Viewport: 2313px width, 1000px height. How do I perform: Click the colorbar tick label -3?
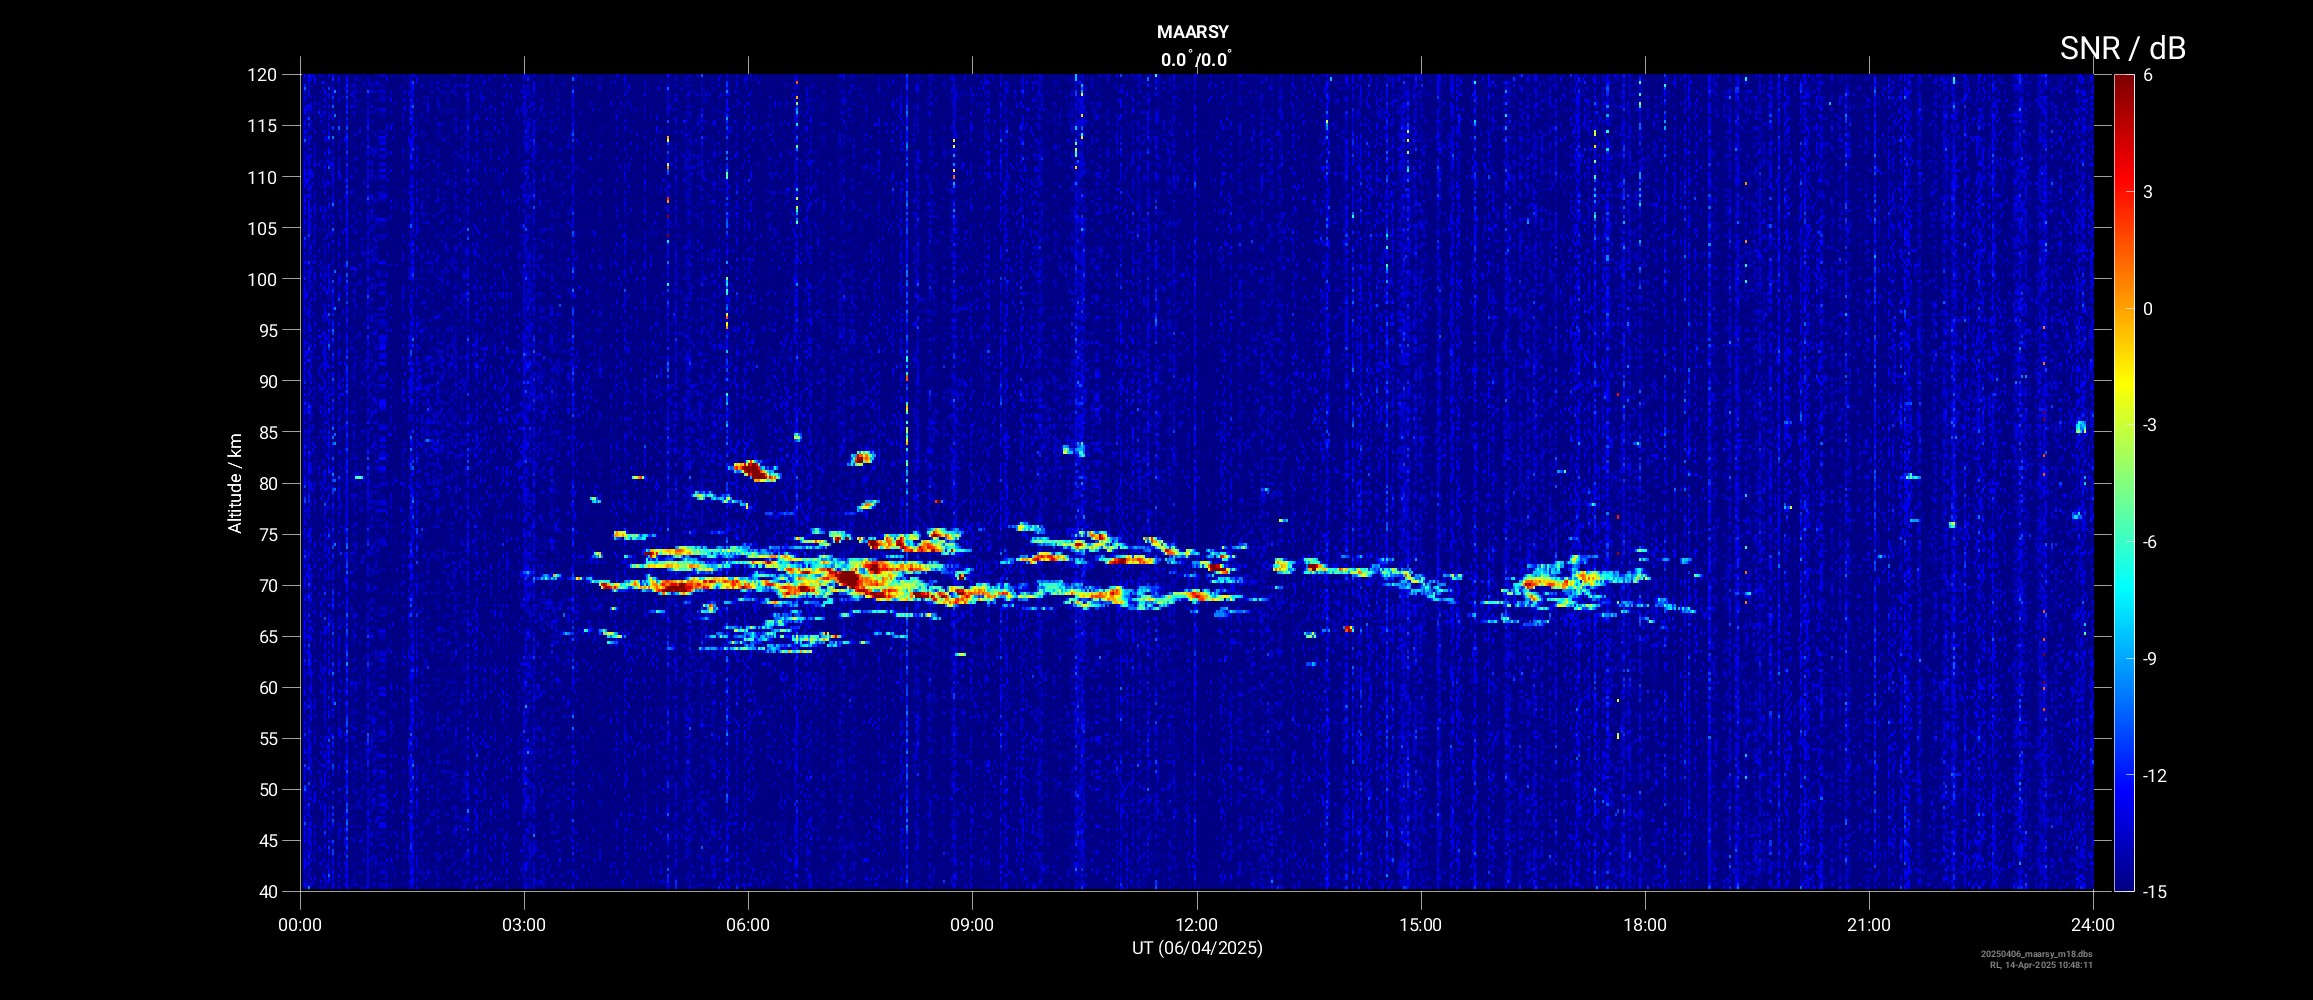pyautogui.click(x=2150, y=425)
